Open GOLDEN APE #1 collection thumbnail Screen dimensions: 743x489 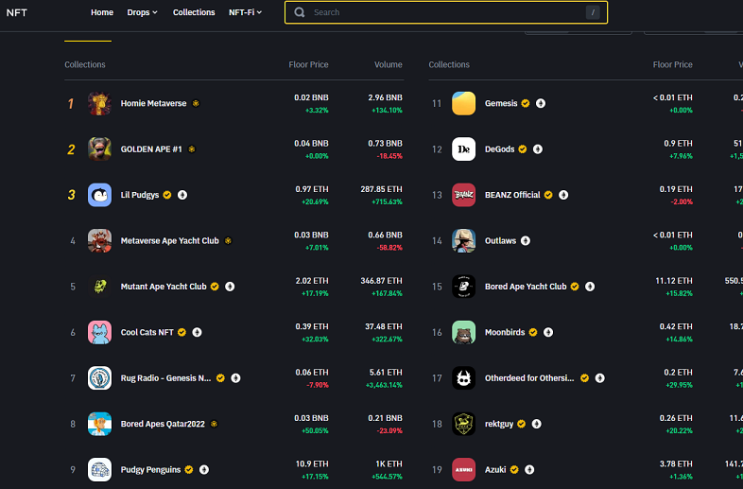click(x=100, y=149)
